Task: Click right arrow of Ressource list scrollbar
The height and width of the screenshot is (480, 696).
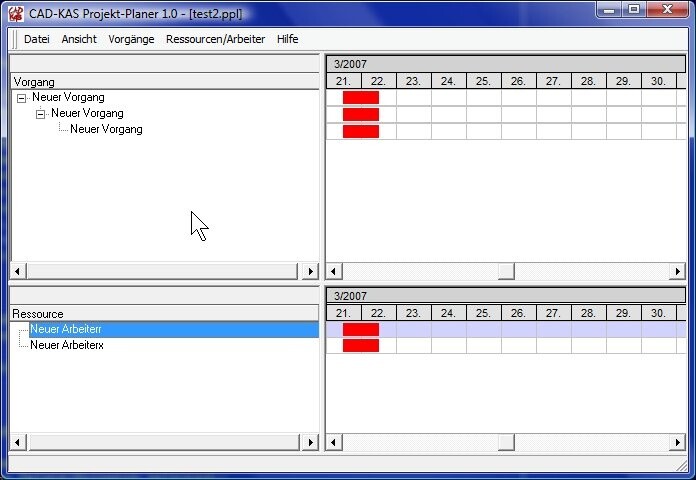Action: pos(310,442)
